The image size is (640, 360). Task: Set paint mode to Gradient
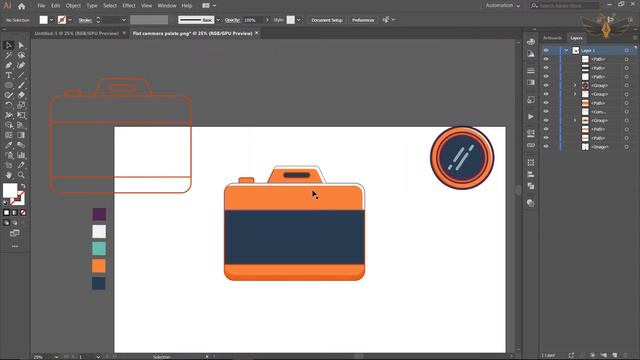coord(15,213)
